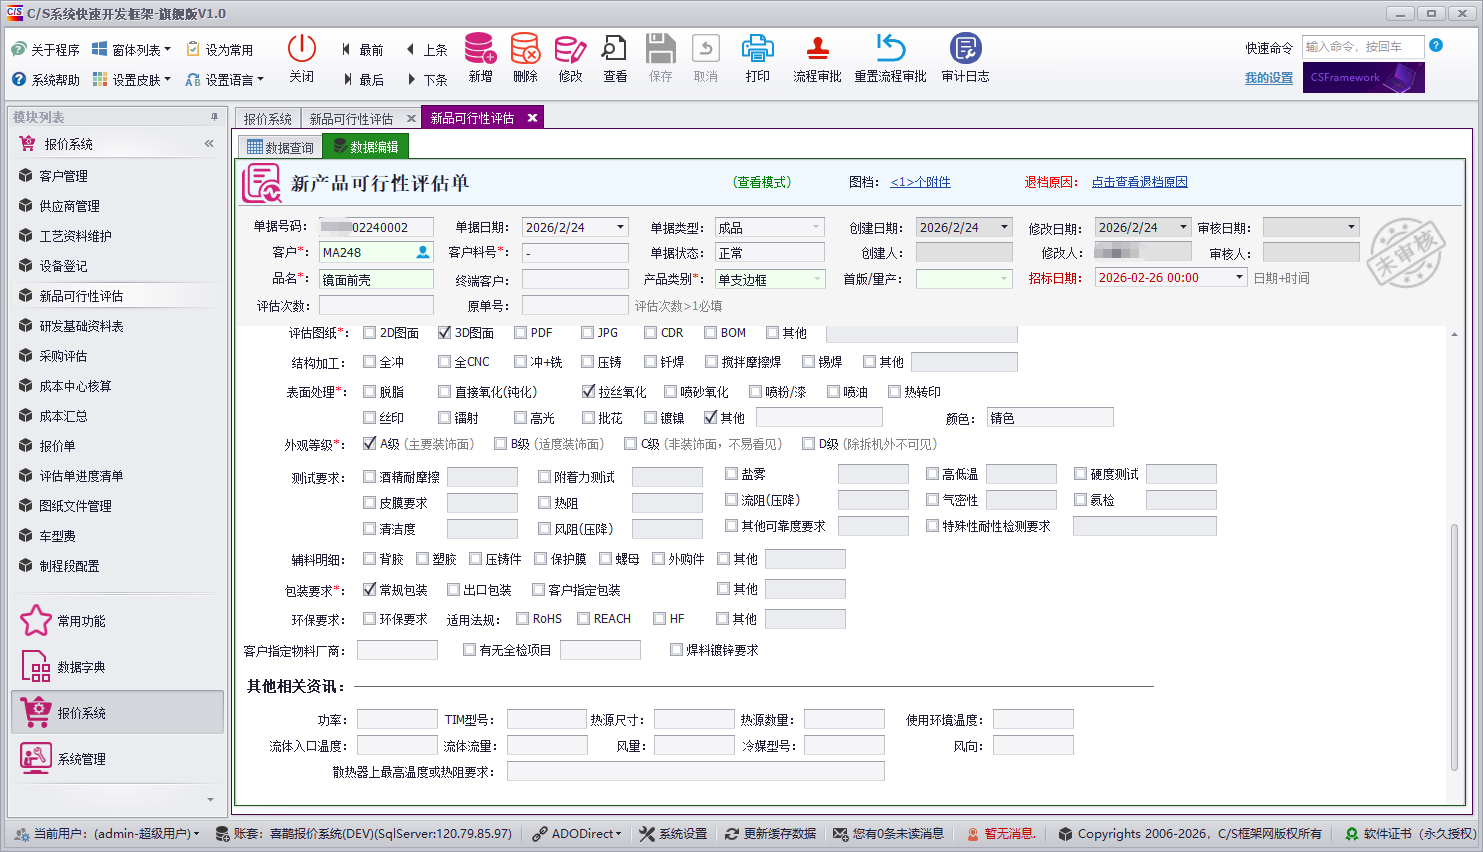
Task: Switch to the 数据查询 sub-tab
Action: coord(280,147)
